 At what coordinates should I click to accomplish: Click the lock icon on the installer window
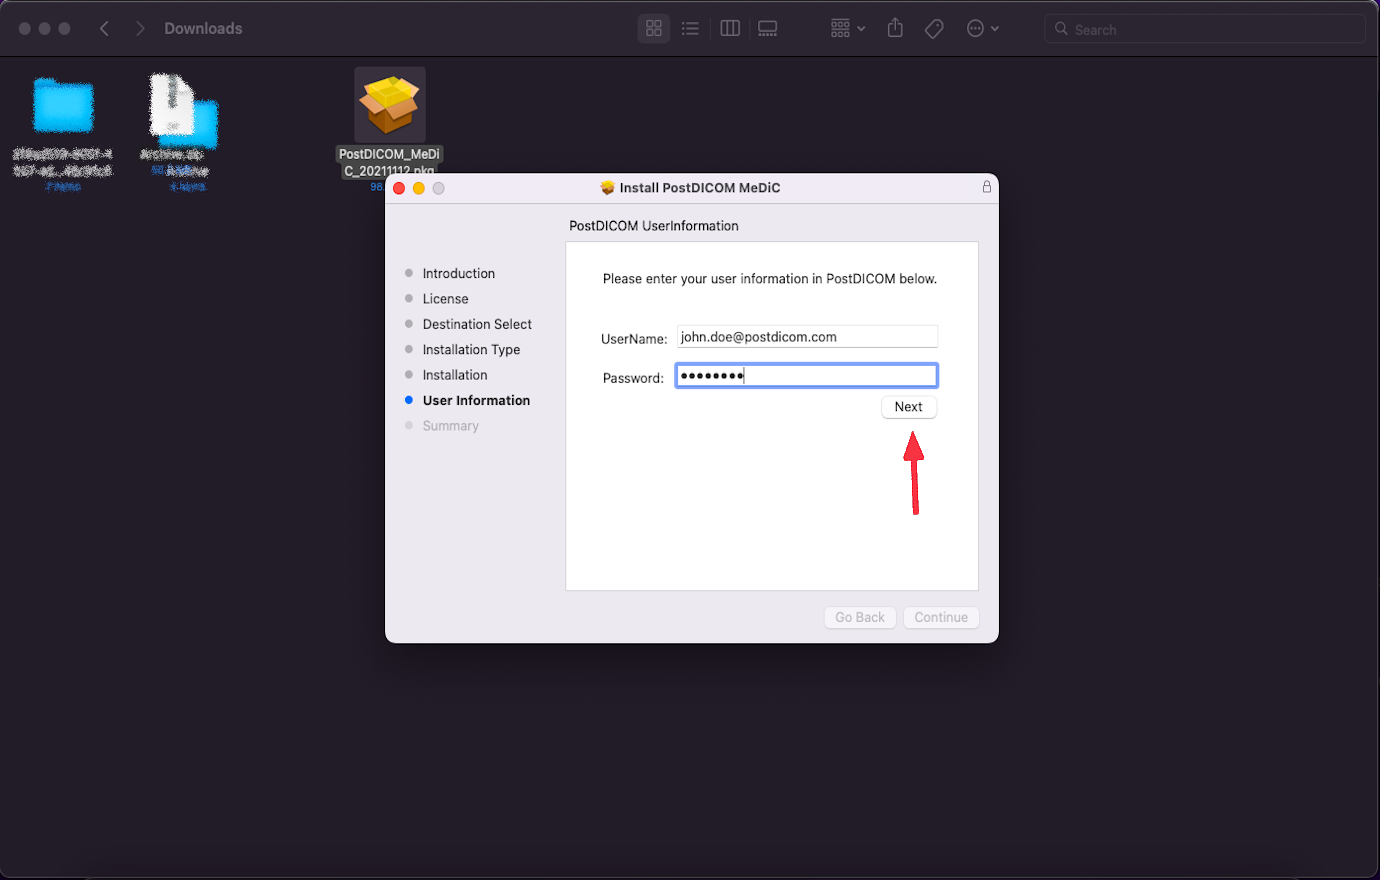pos(986,187)
